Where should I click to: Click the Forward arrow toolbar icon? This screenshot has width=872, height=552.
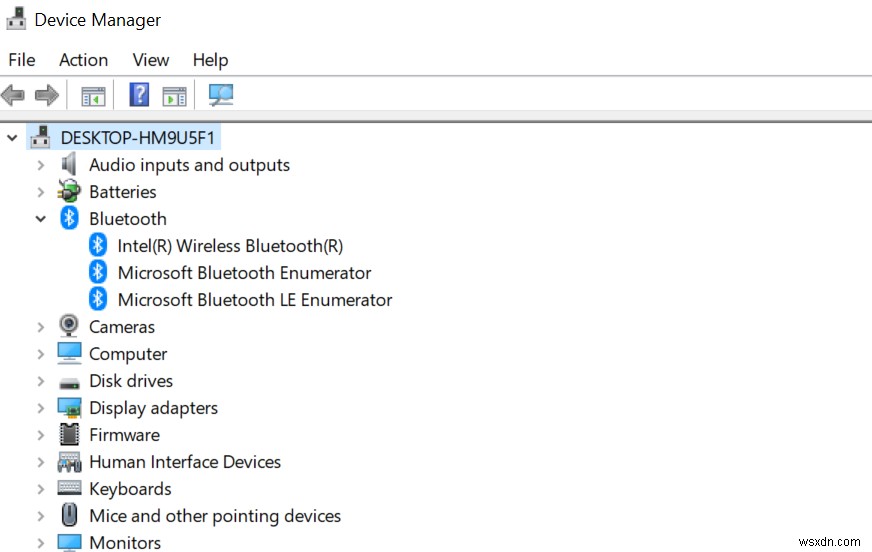(46, 96)
